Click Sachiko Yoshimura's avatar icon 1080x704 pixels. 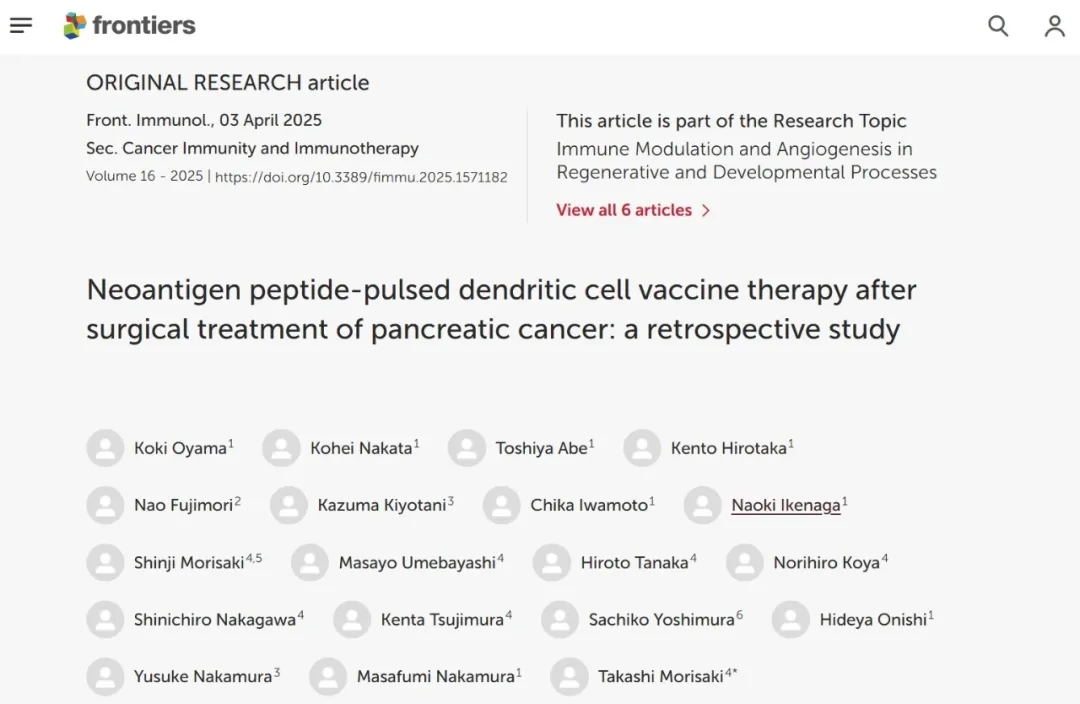point(560,619)
